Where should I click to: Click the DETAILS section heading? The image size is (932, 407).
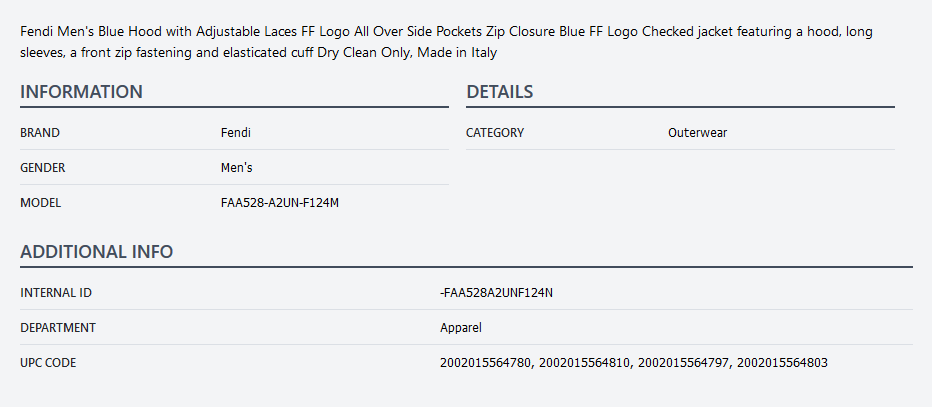(x=500, y=92)
